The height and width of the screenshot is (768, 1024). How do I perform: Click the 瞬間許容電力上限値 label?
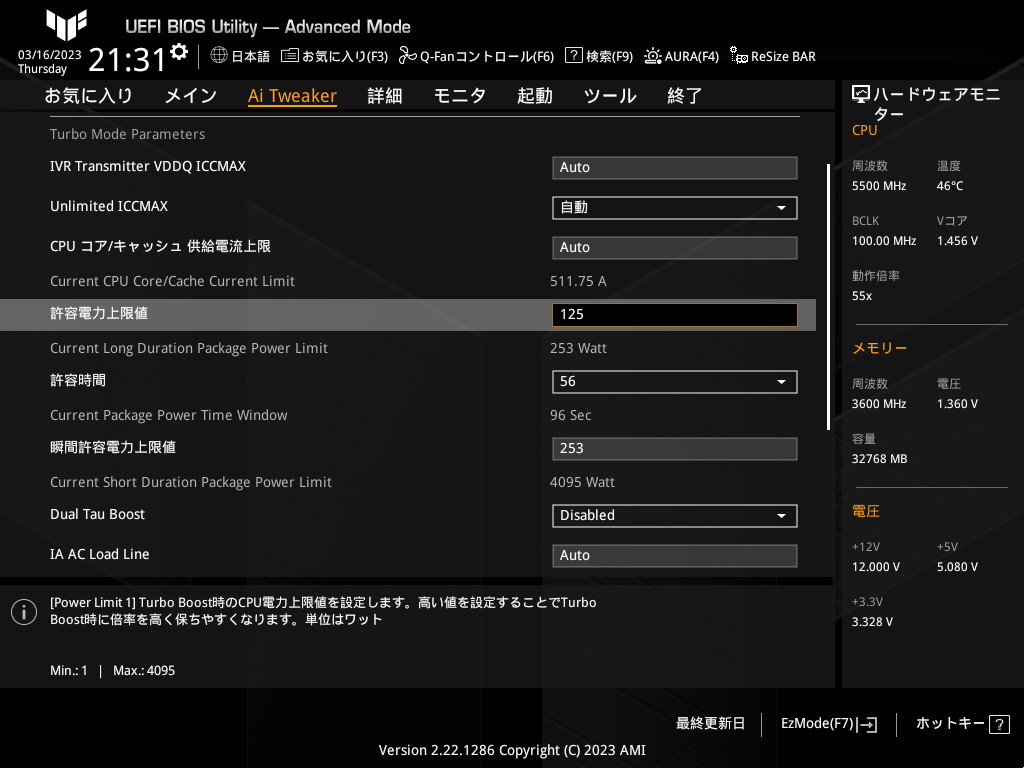[x=113, y=447]
